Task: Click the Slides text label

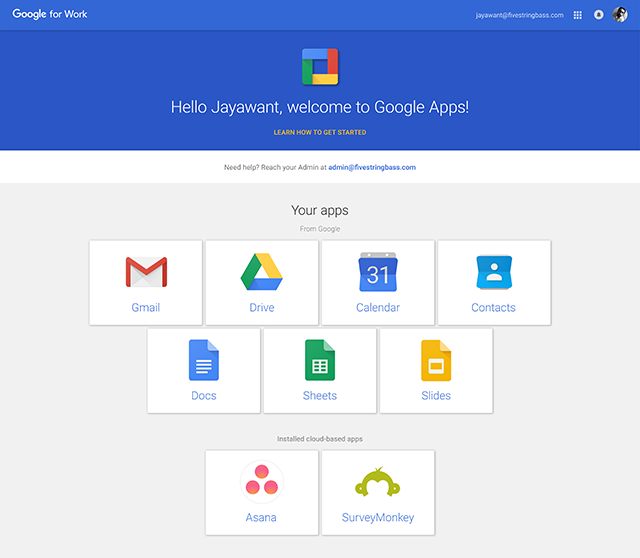Action: 436,396
